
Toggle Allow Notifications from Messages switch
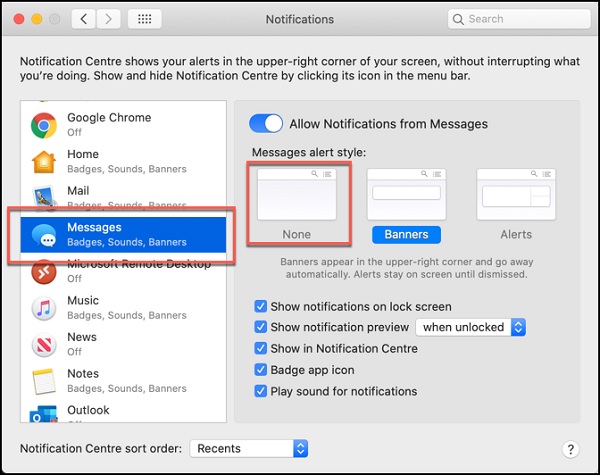click(266, 124)
